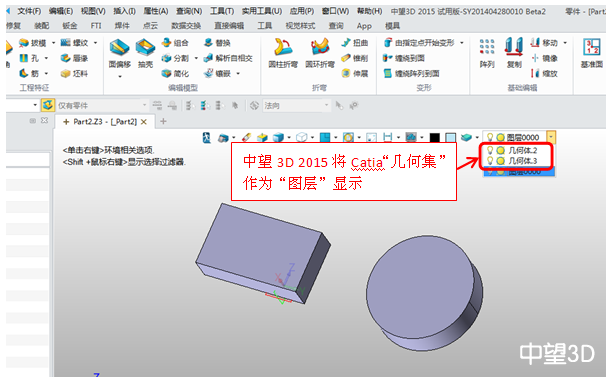Select the 坯料 (Stock) tool
The height and width of the screenshot is (380, 609).
(x=74, y=73)
